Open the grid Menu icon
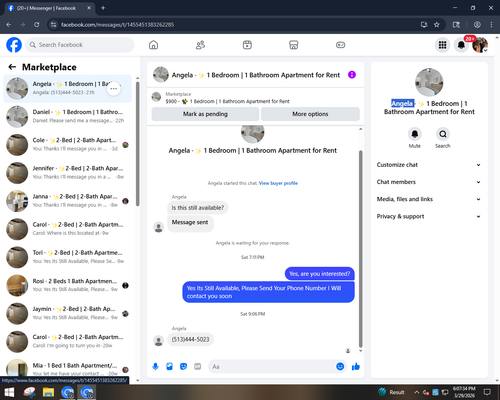The width and height of the screenshot is (500, 400). (442, 45)
